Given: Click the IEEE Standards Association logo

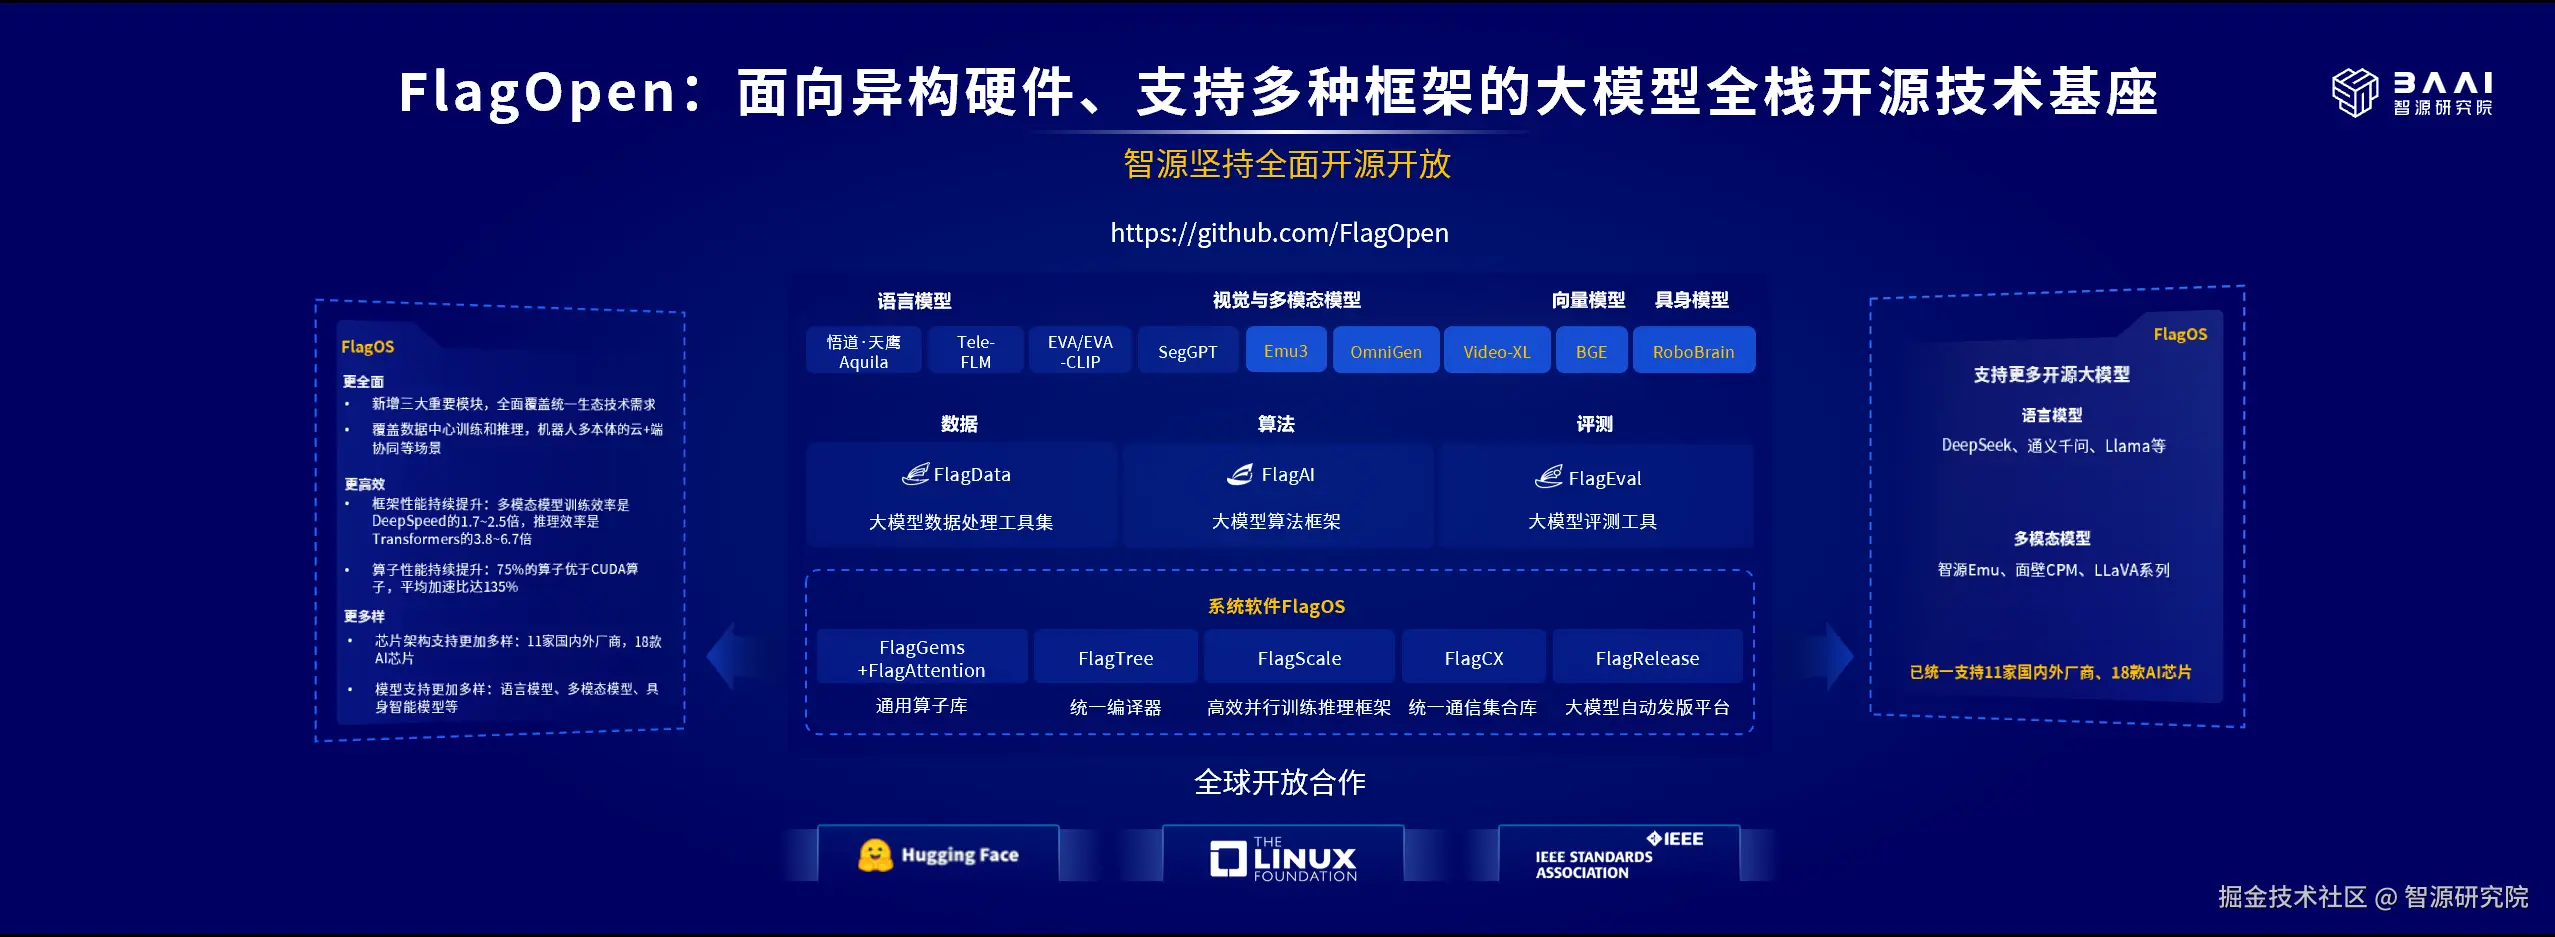Looking at the screenshot, I should click(x=1619, y=855).
